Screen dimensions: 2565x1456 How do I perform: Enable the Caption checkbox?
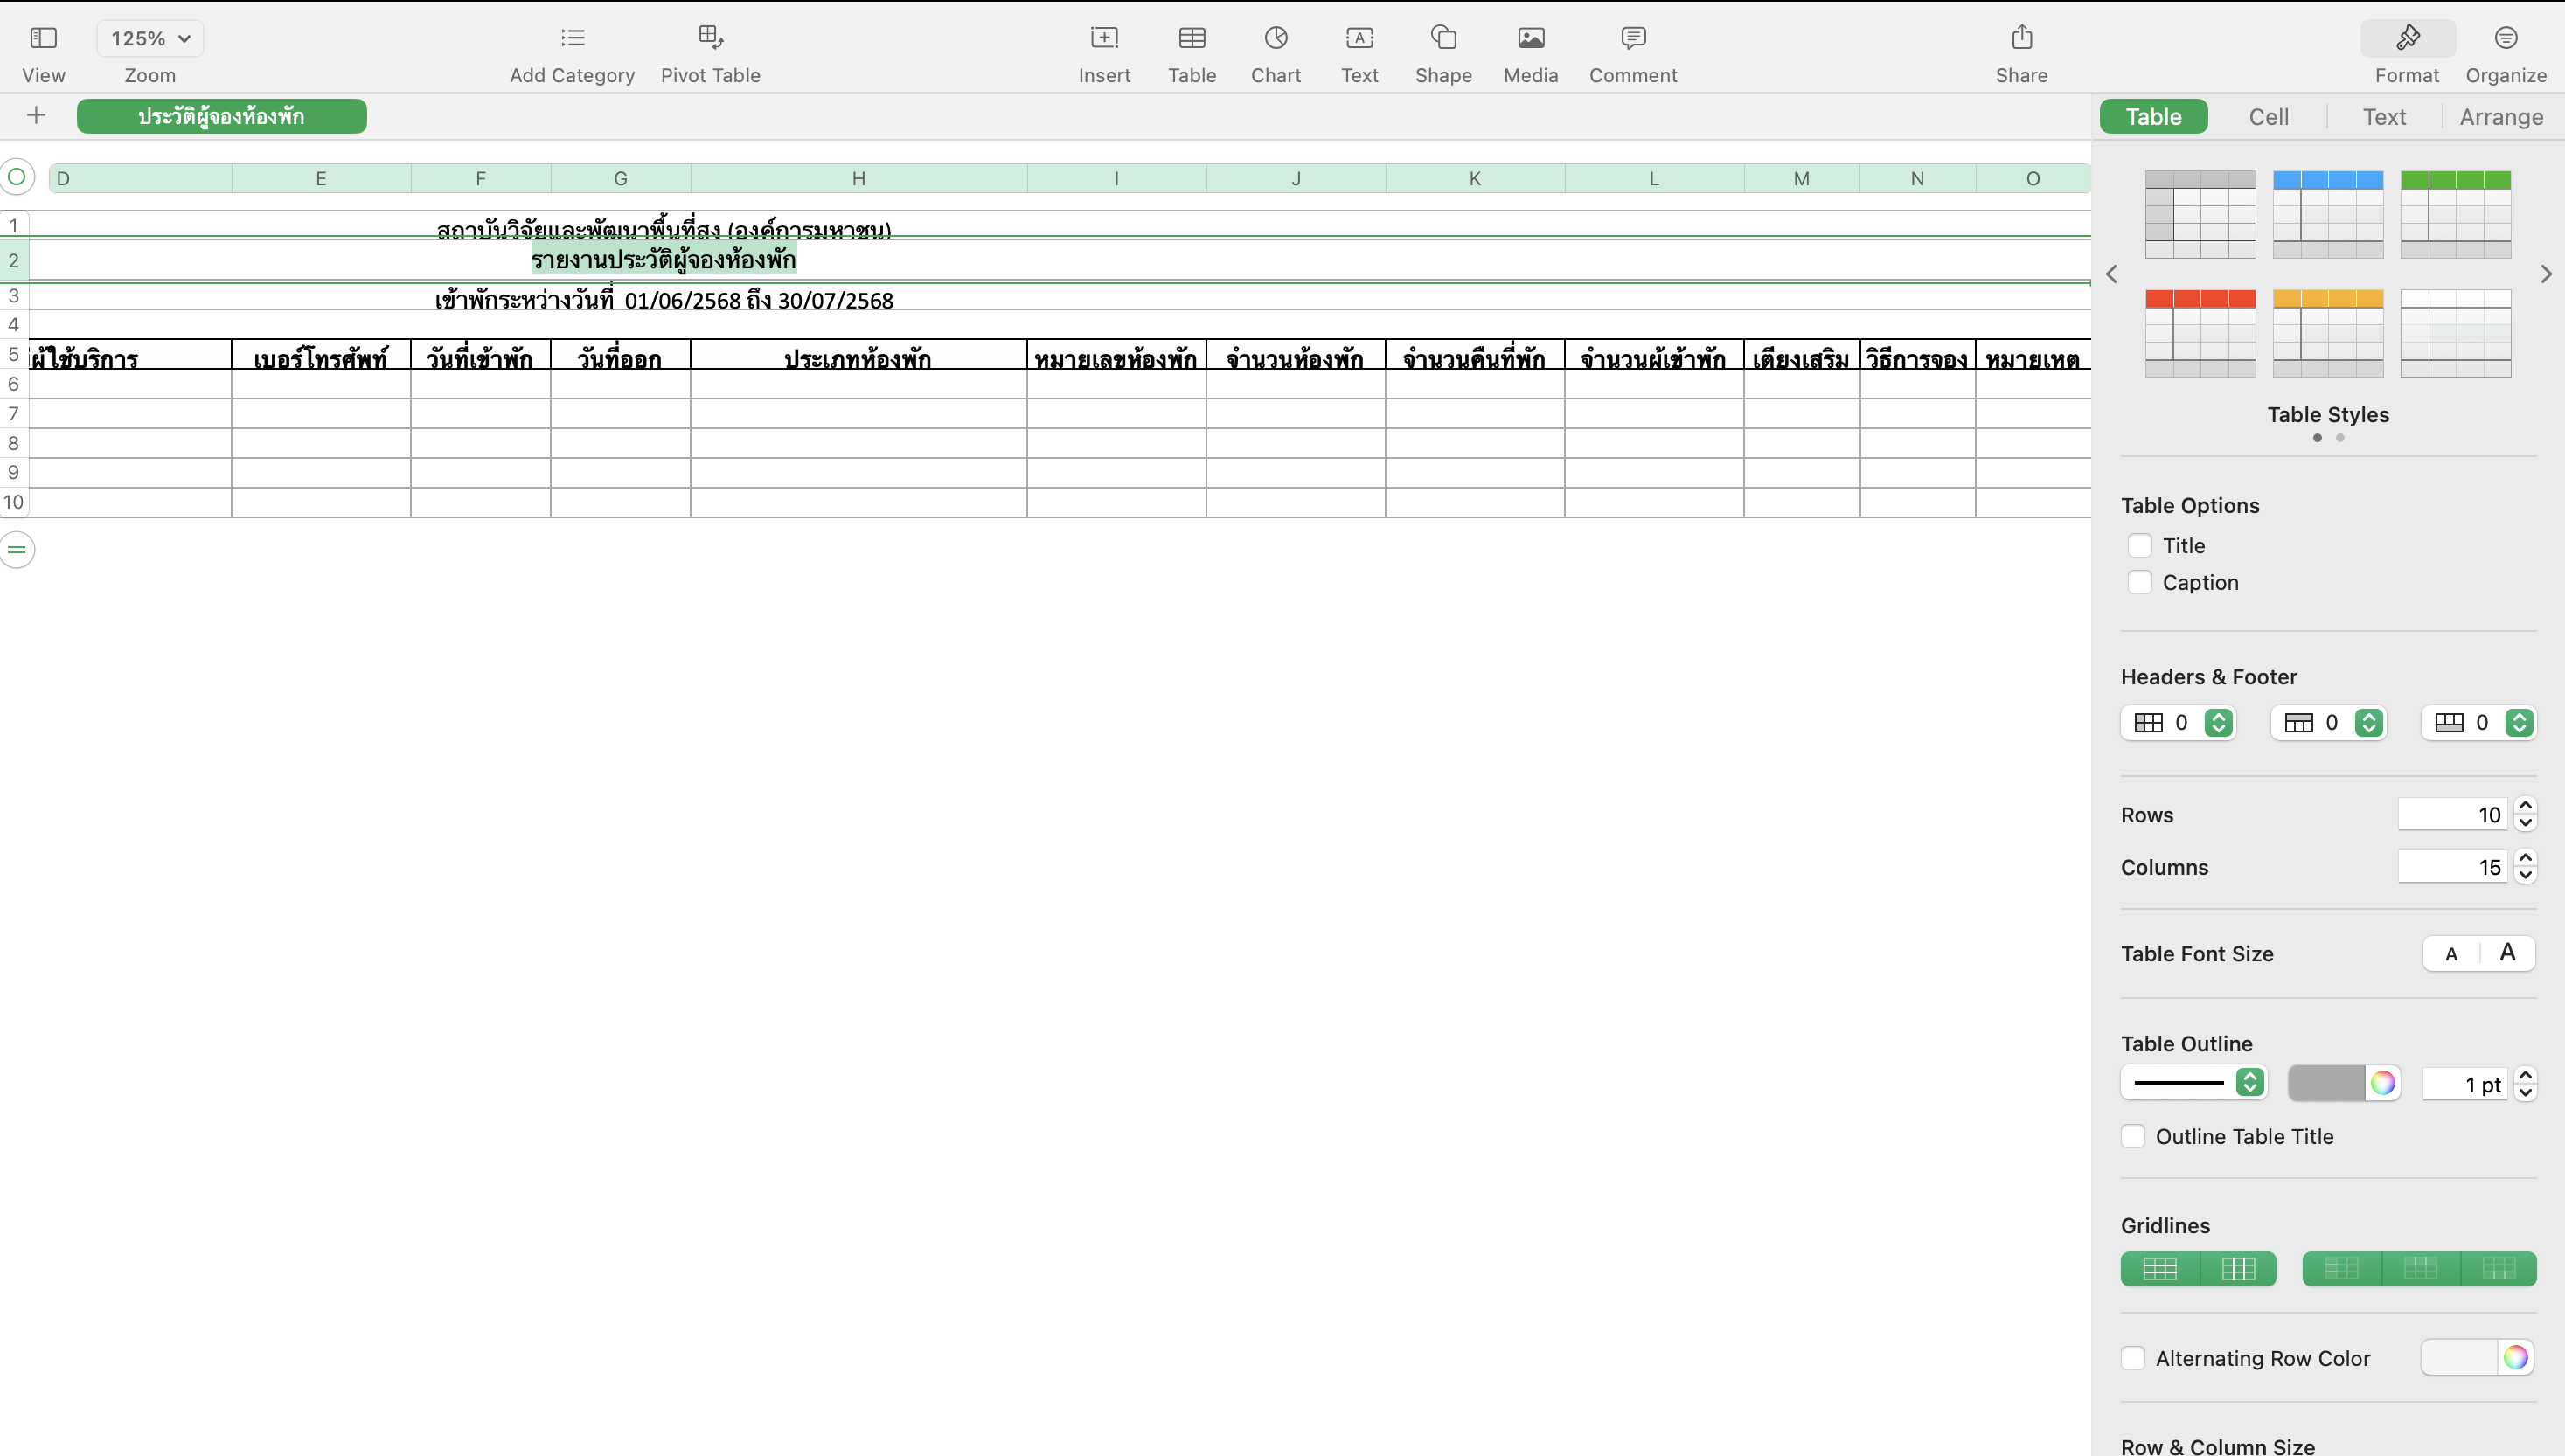click(2139, 582)
